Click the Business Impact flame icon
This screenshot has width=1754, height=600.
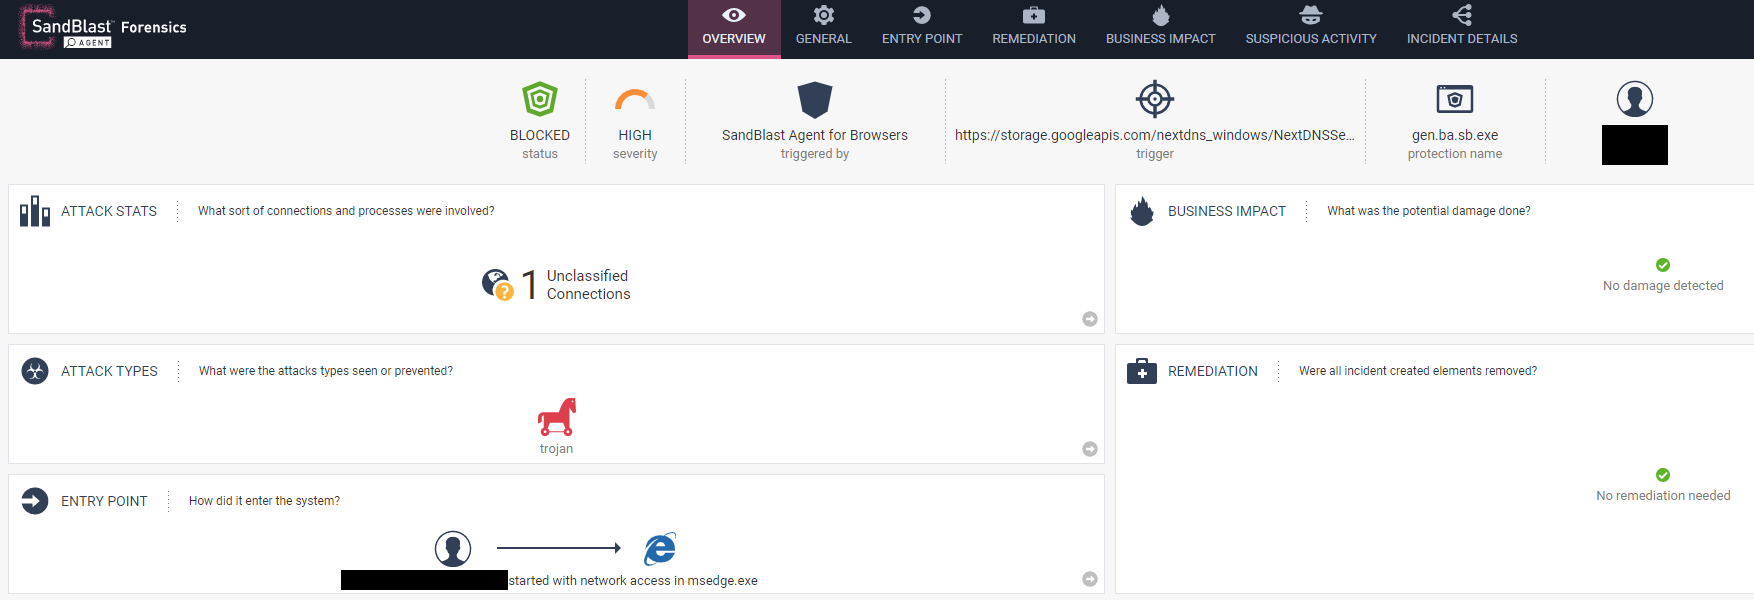click(x=1142, y=211)
